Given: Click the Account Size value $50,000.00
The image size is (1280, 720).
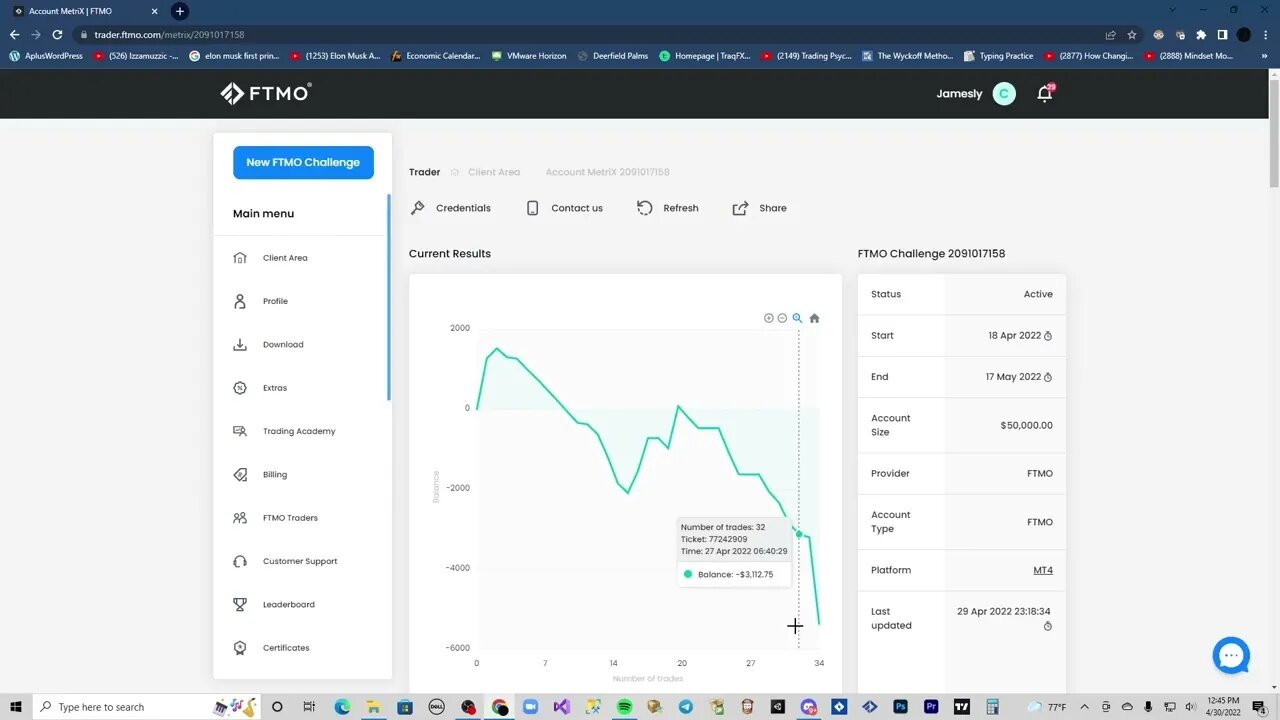Looking at the screenshot, I should [1026, 425].
